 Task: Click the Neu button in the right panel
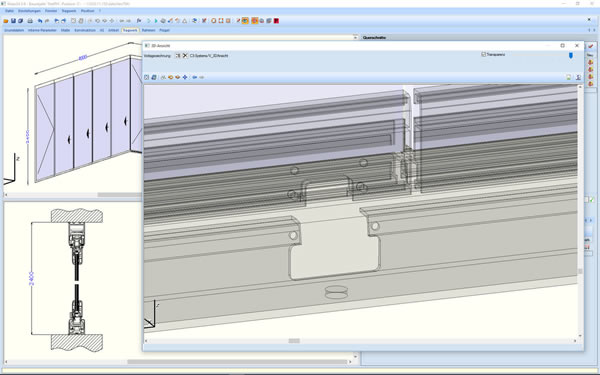590,55
